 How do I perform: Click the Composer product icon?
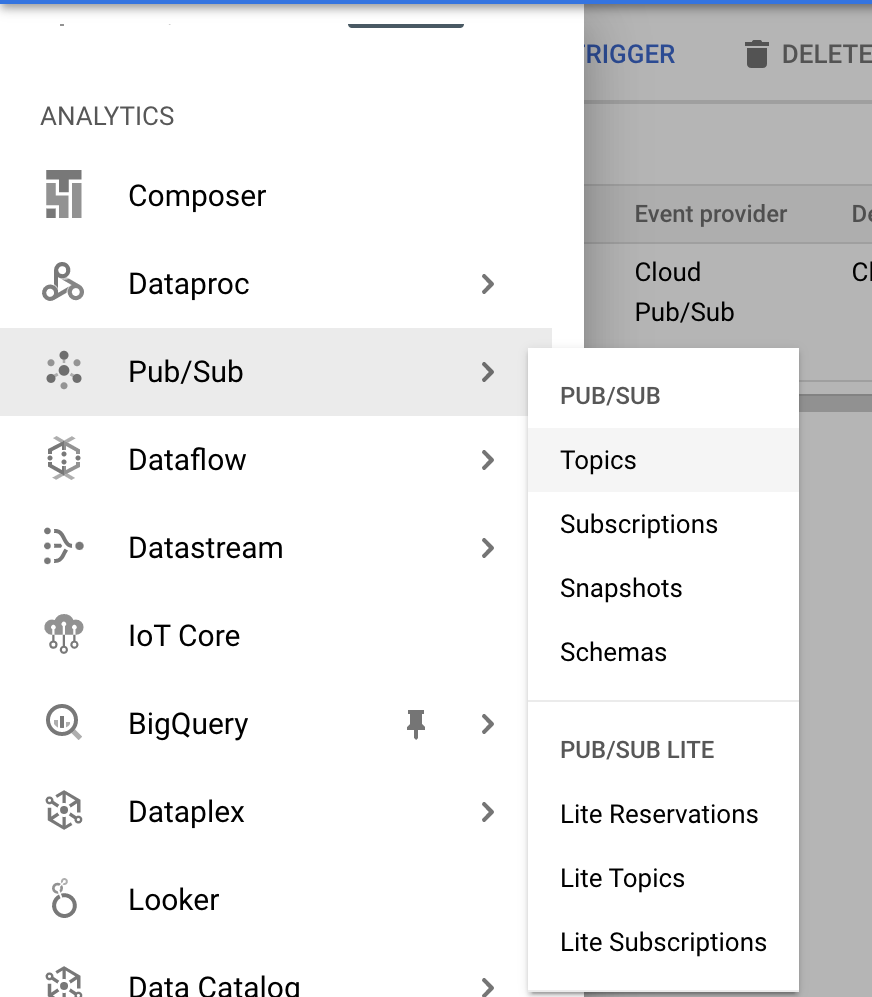click(64, 194)
